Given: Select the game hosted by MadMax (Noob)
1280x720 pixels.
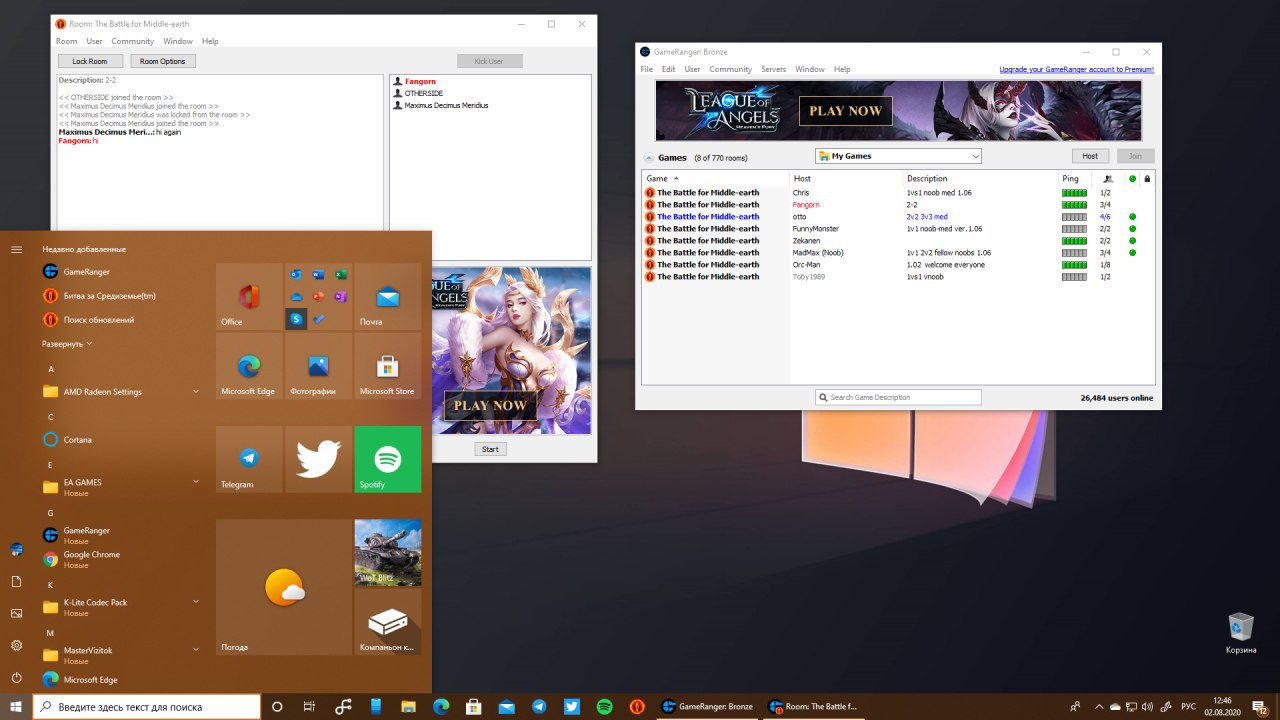Looking at the screenshot, I should 897,252.
